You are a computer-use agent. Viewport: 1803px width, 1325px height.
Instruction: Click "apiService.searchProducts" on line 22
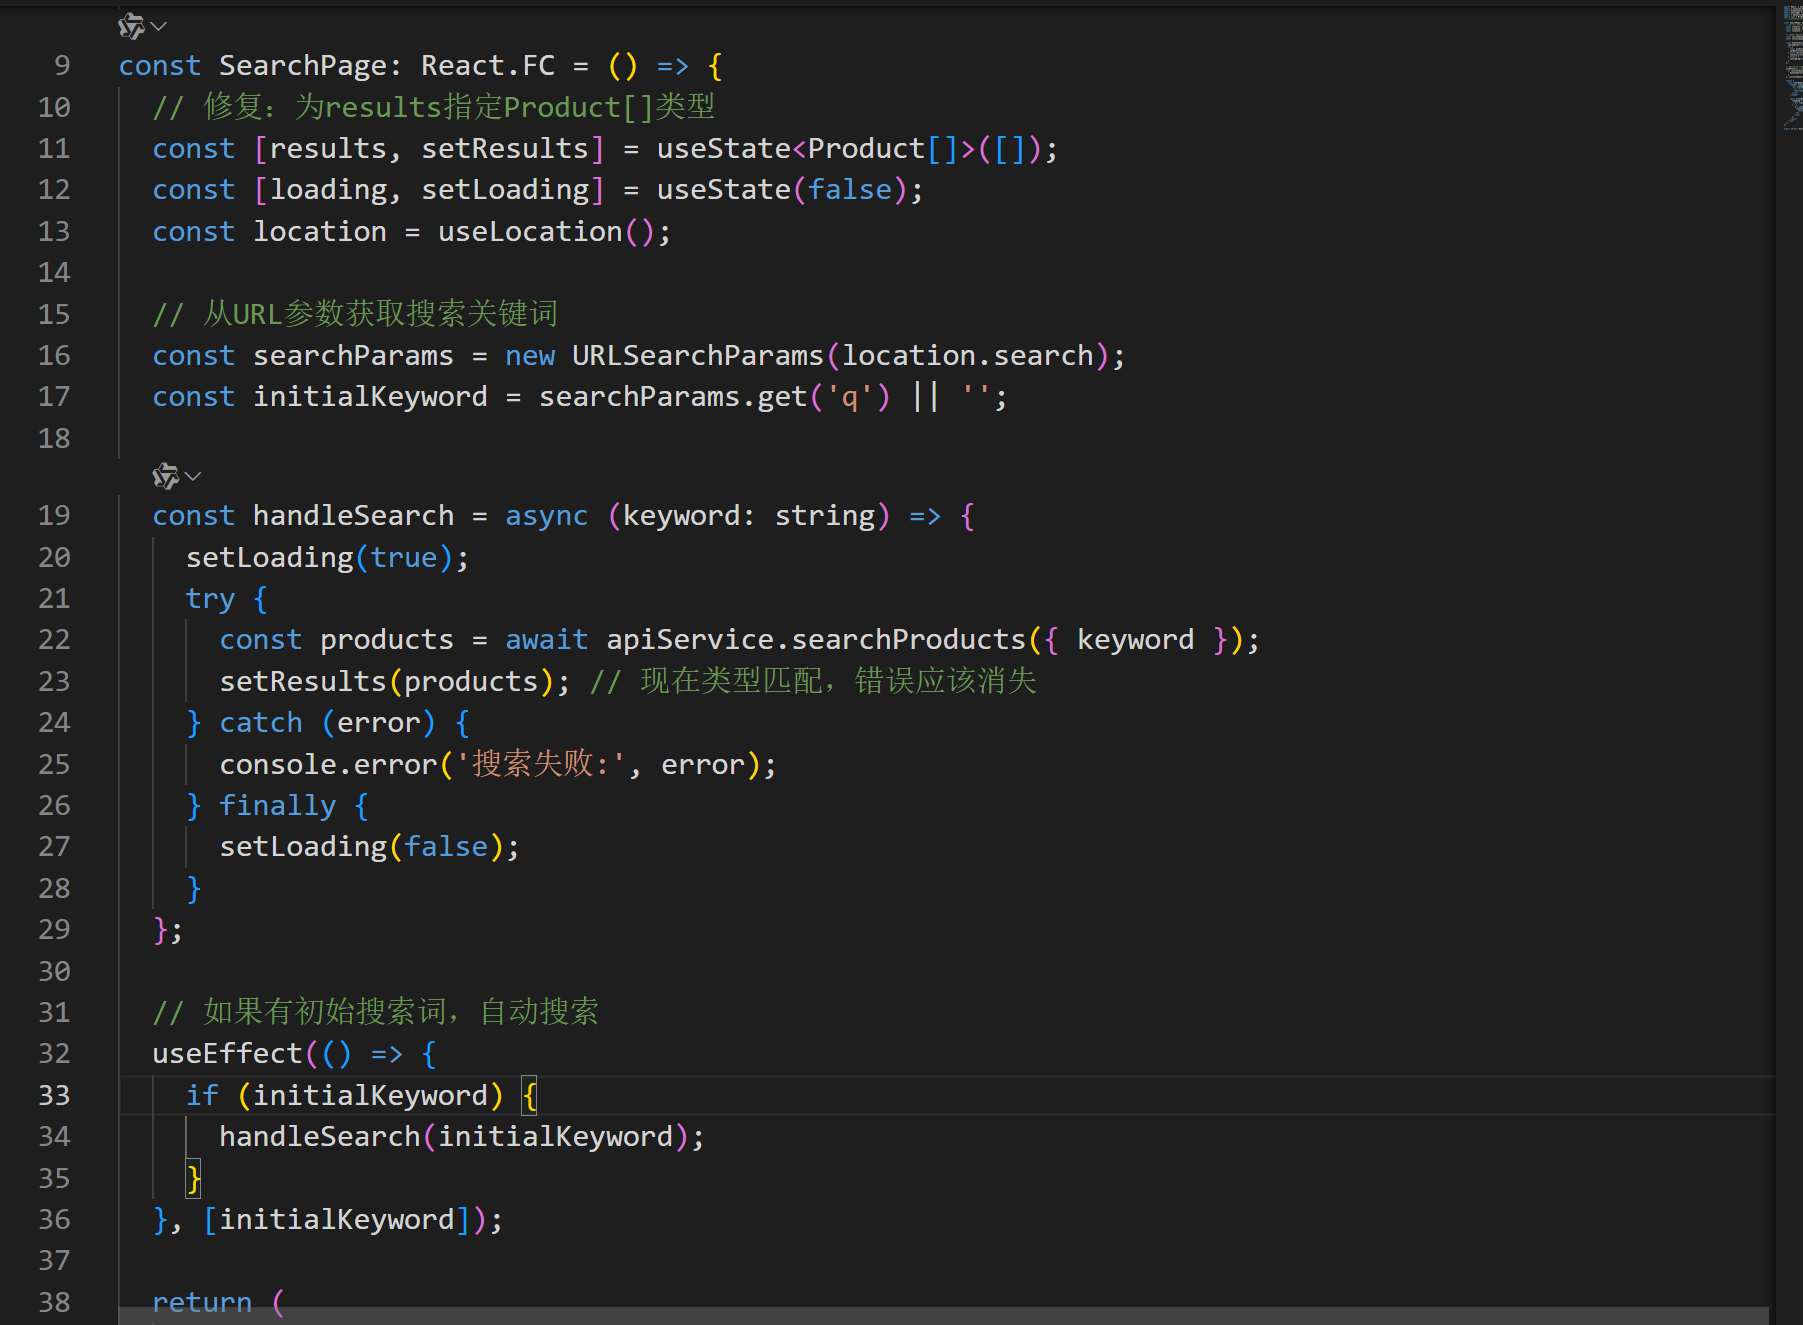(816, 640)
